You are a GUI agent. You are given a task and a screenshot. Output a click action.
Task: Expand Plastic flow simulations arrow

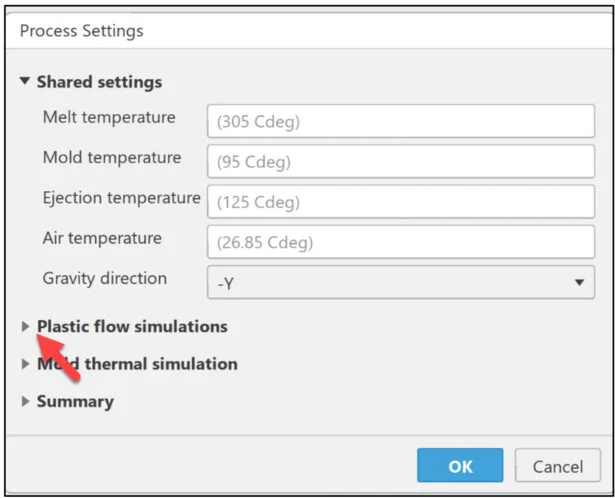coord(25,326)
